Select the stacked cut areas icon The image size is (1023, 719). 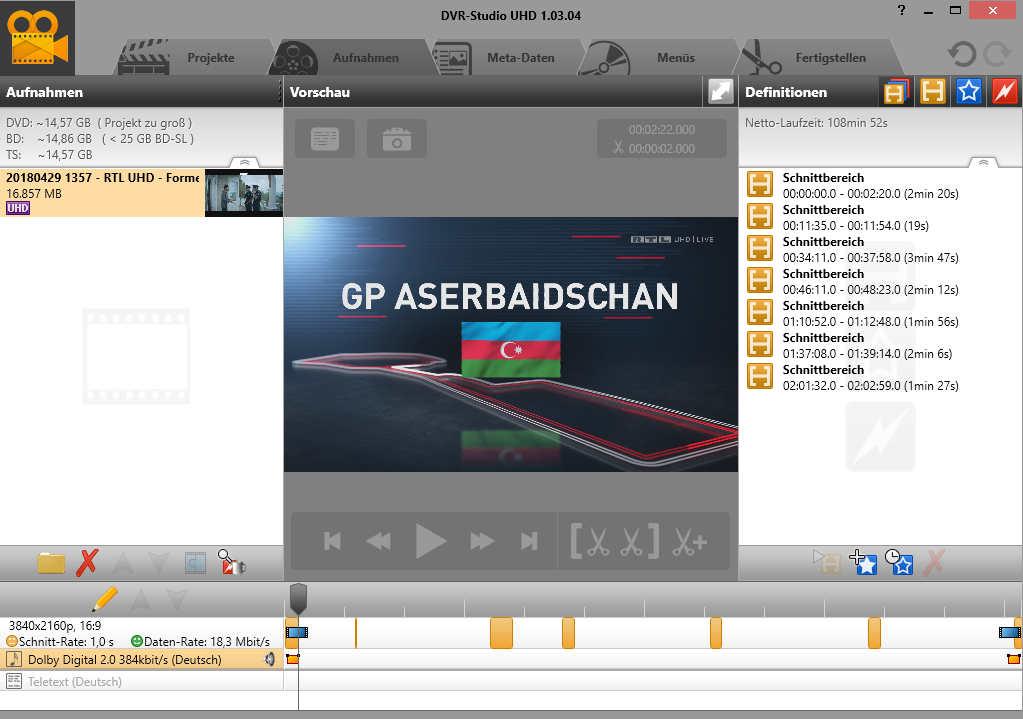click(x=895, y=91)
